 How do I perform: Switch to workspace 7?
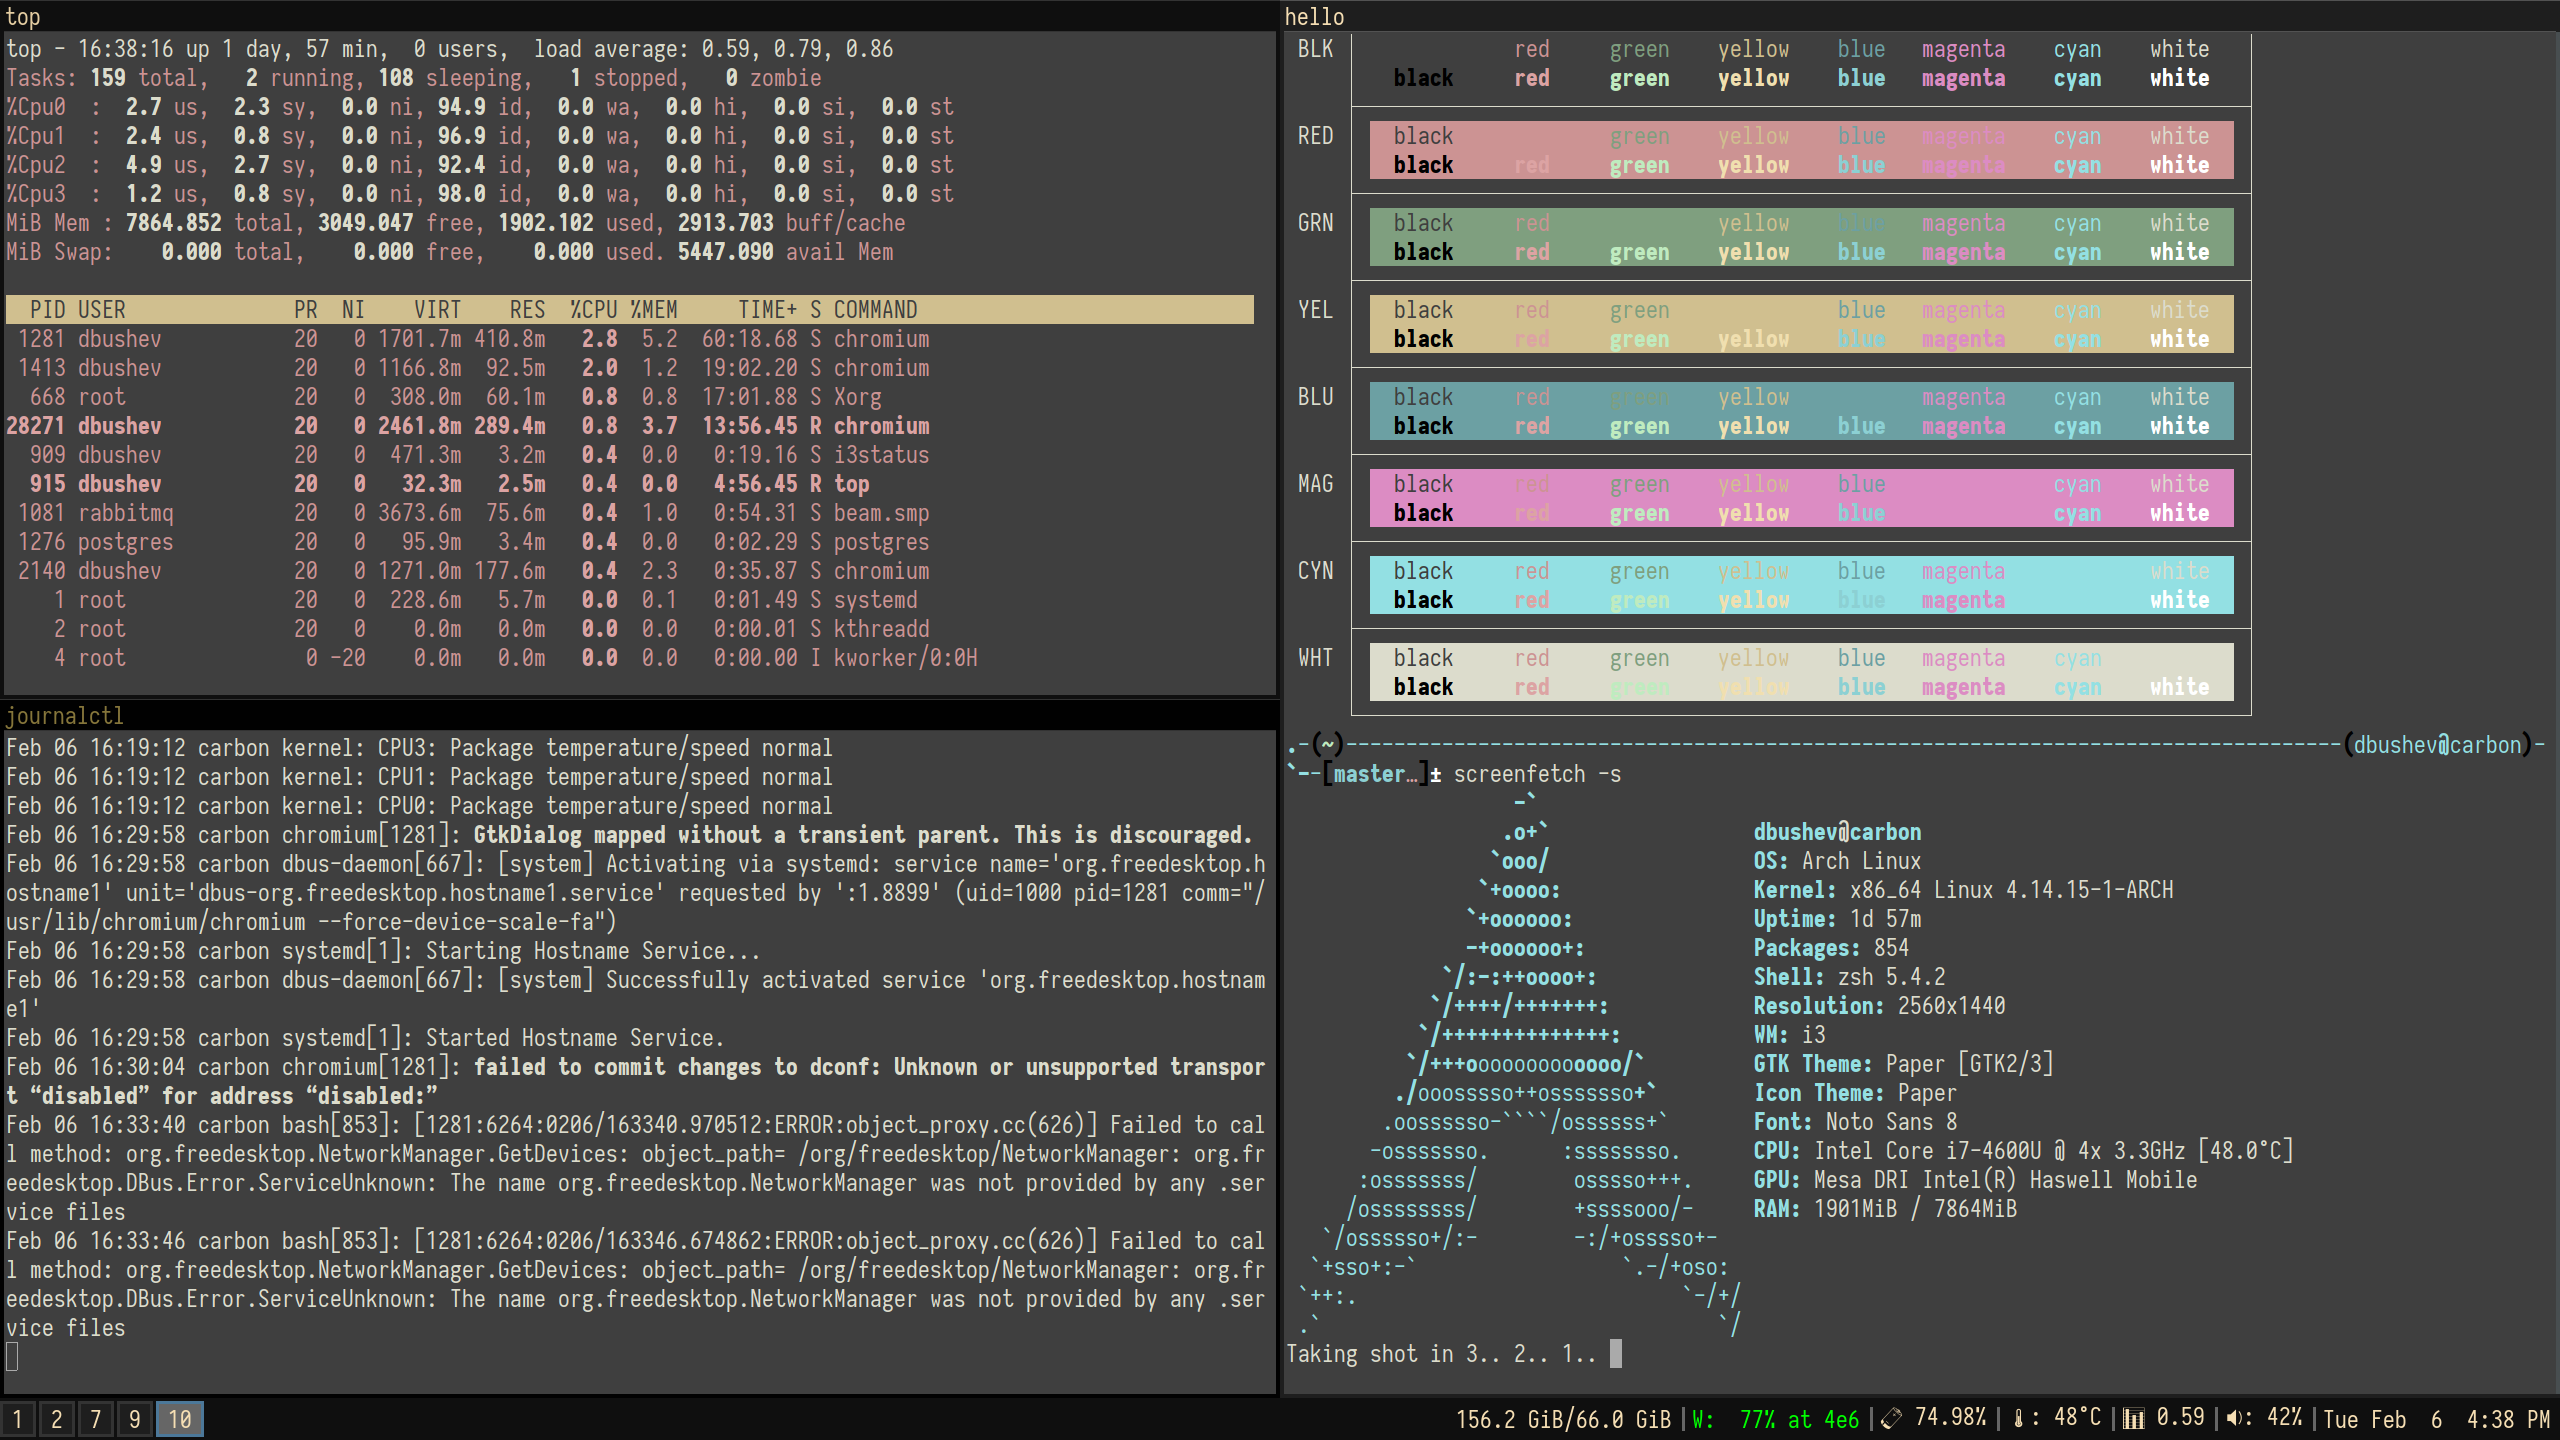tap(96, 1419)
